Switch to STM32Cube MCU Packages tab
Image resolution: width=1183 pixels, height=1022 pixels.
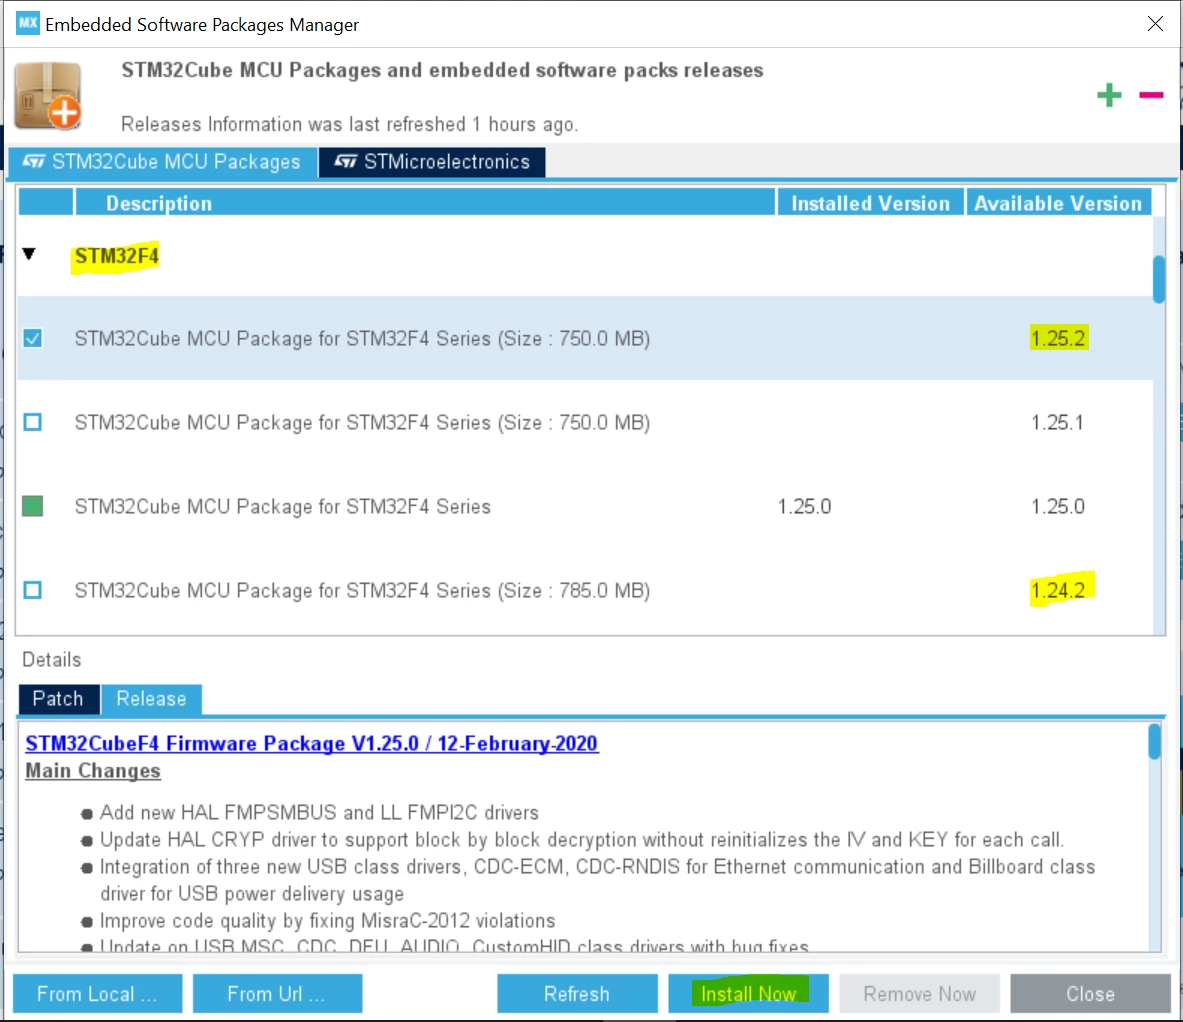pyautogui.click(x=161, y=162)
